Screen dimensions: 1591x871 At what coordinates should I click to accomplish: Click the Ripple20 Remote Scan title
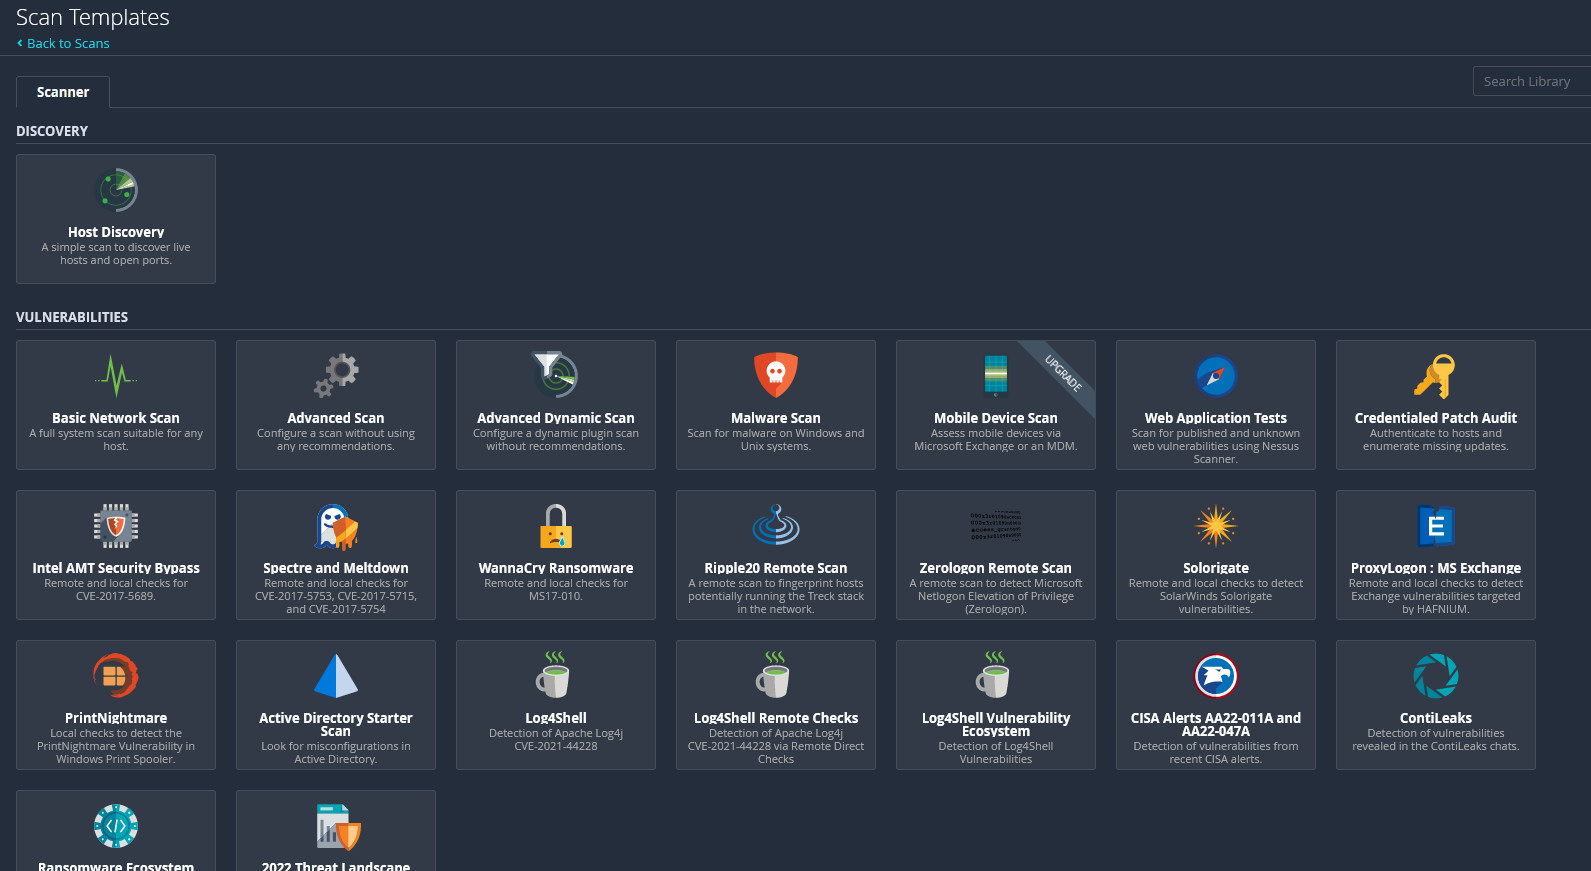coord(776,568)
